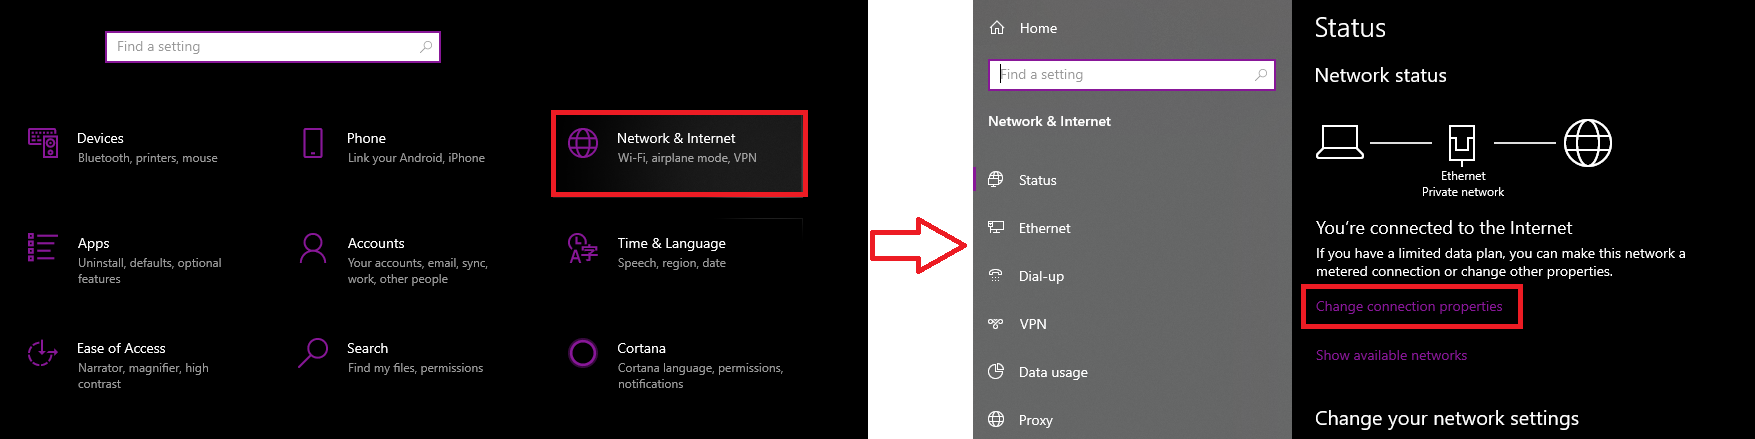Click the Proxy globe icon in sidebar
Screen dimensions: 1755x439
click(996, 419)
